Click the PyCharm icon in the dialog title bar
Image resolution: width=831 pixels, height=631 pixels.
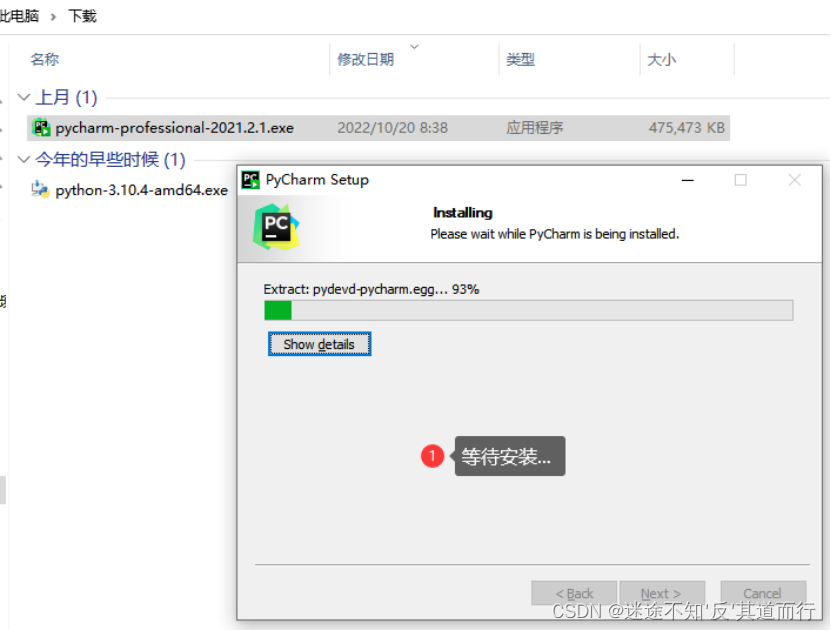(x=249, y=180)
